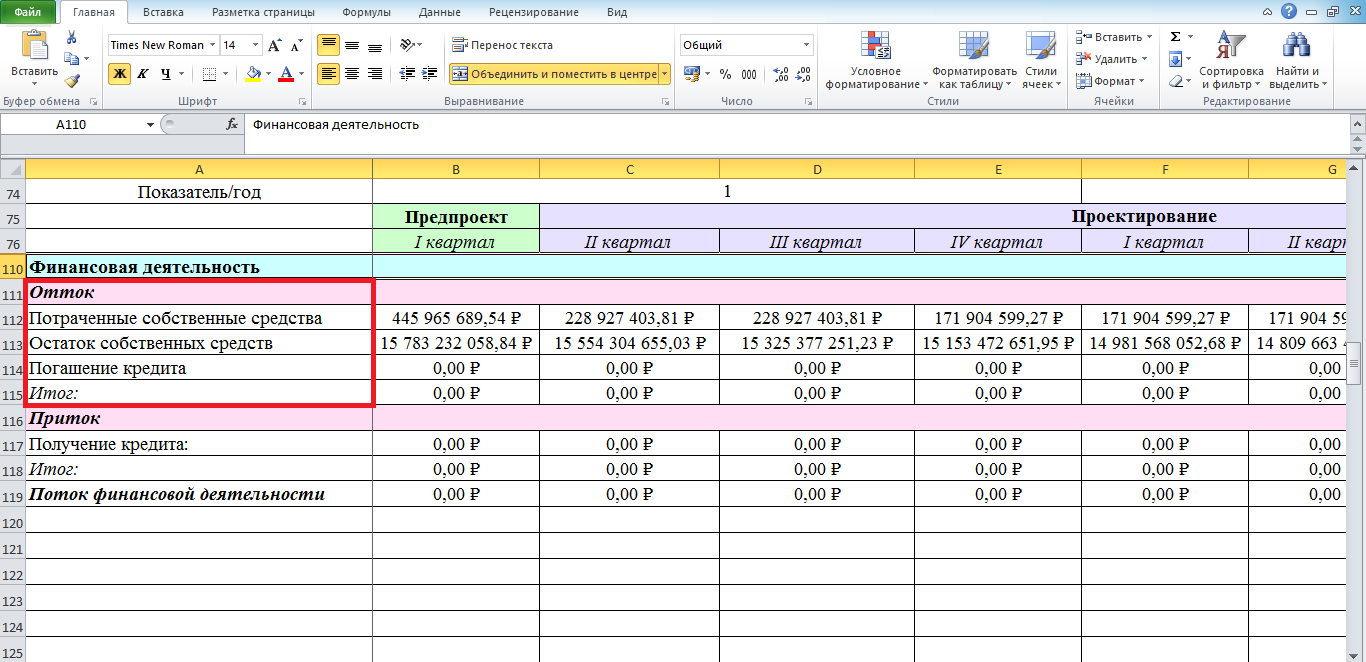Click Вставить in the Ячейки group
1366x662 pixels.
click(1115, 37)
